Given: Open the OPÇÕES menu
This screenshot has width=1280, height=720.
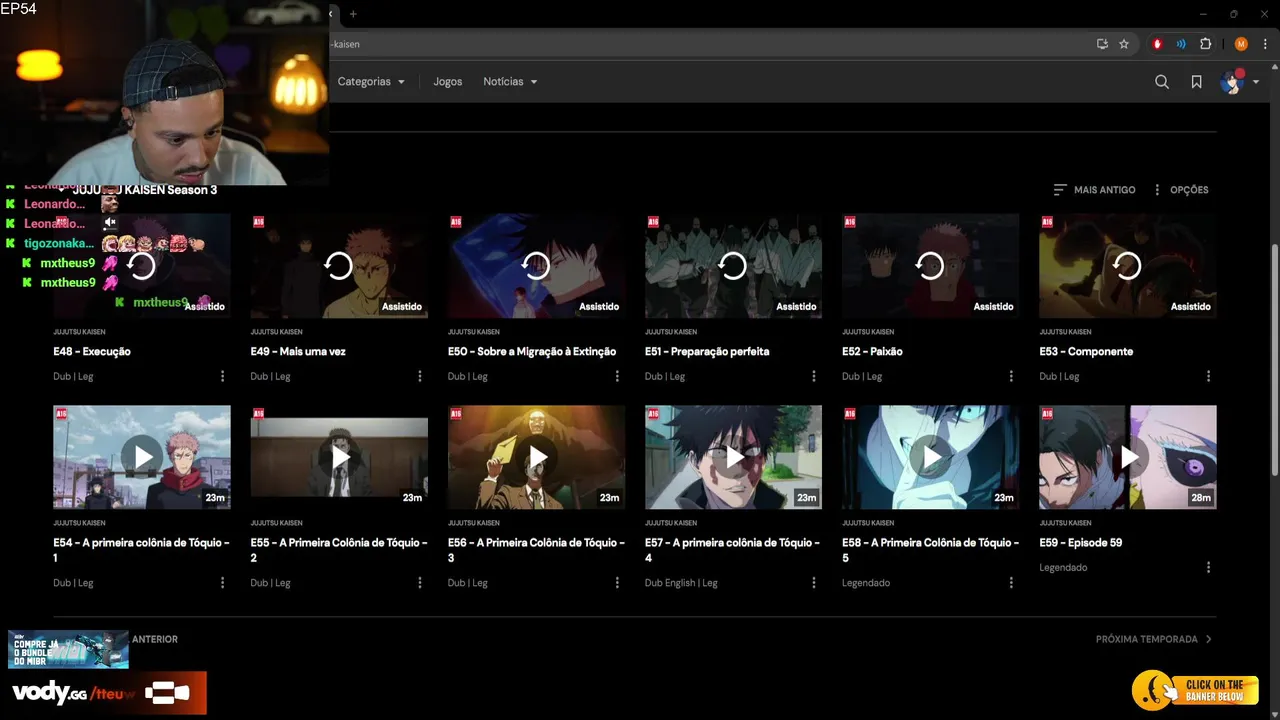Looking at the screenshot, I should pyautogui.click(x=1181, y=190).
